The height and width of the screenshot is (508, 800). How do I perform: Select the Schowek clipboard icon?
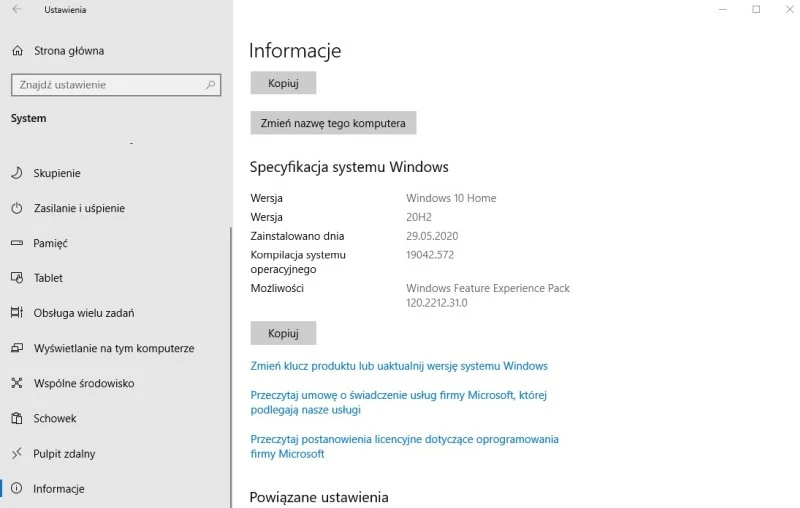(17, 418)
